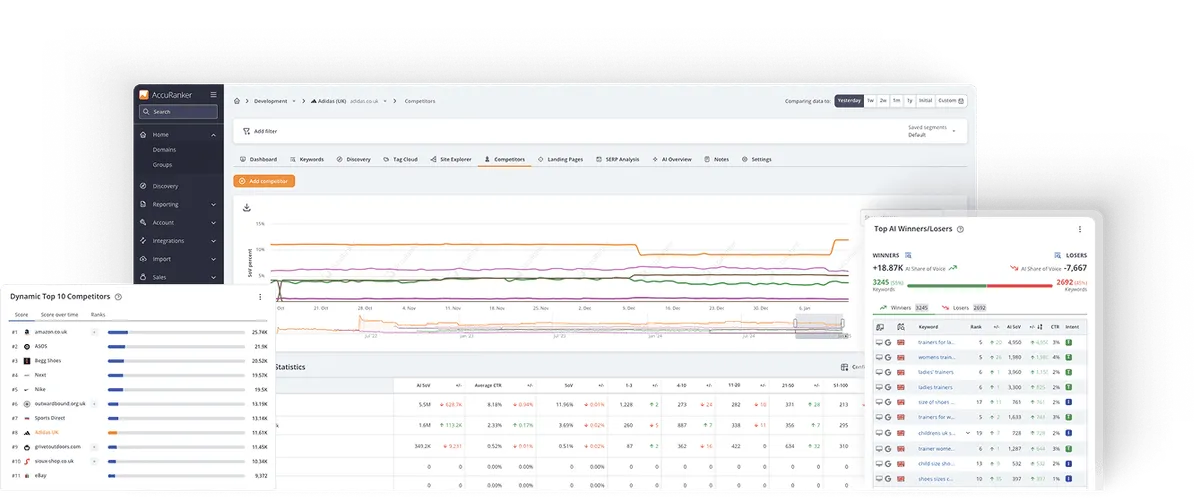Open Import in the sidebar
Screen dimensions: 1200x502
point(161,258)
